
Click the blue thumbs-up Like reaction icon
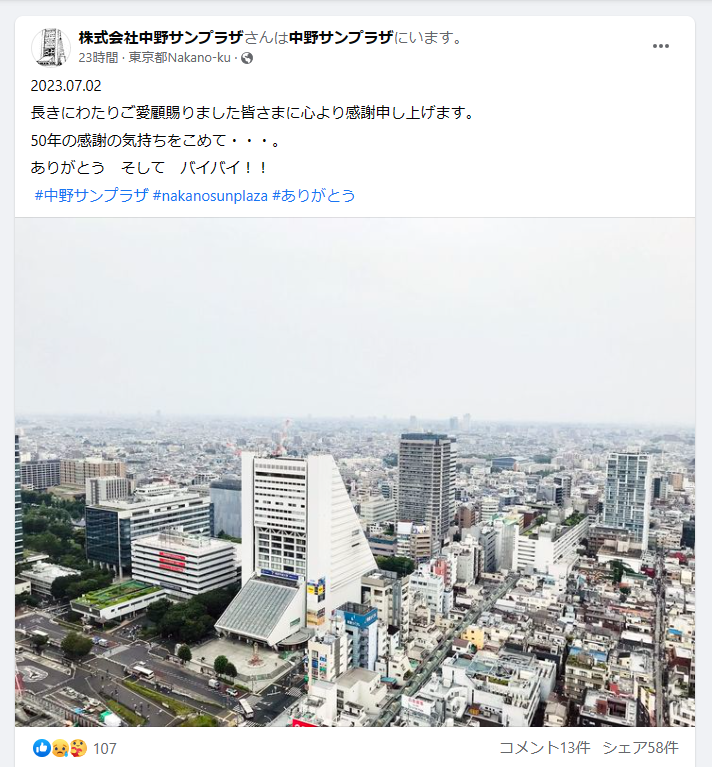tap(42, 748)
